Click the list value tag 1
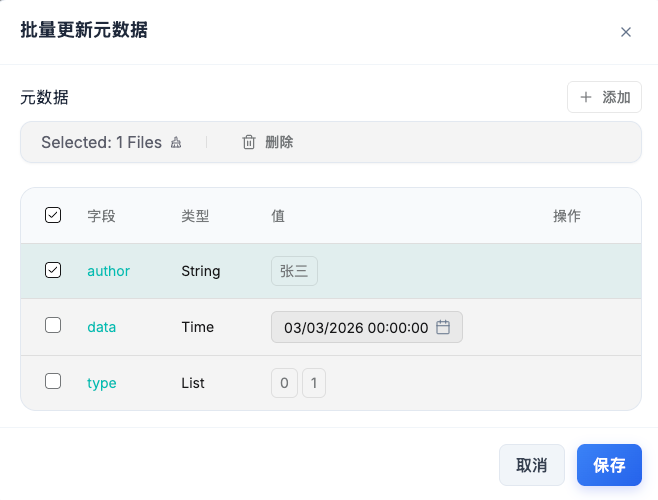658x500 pixels. (x=314, y=383)
